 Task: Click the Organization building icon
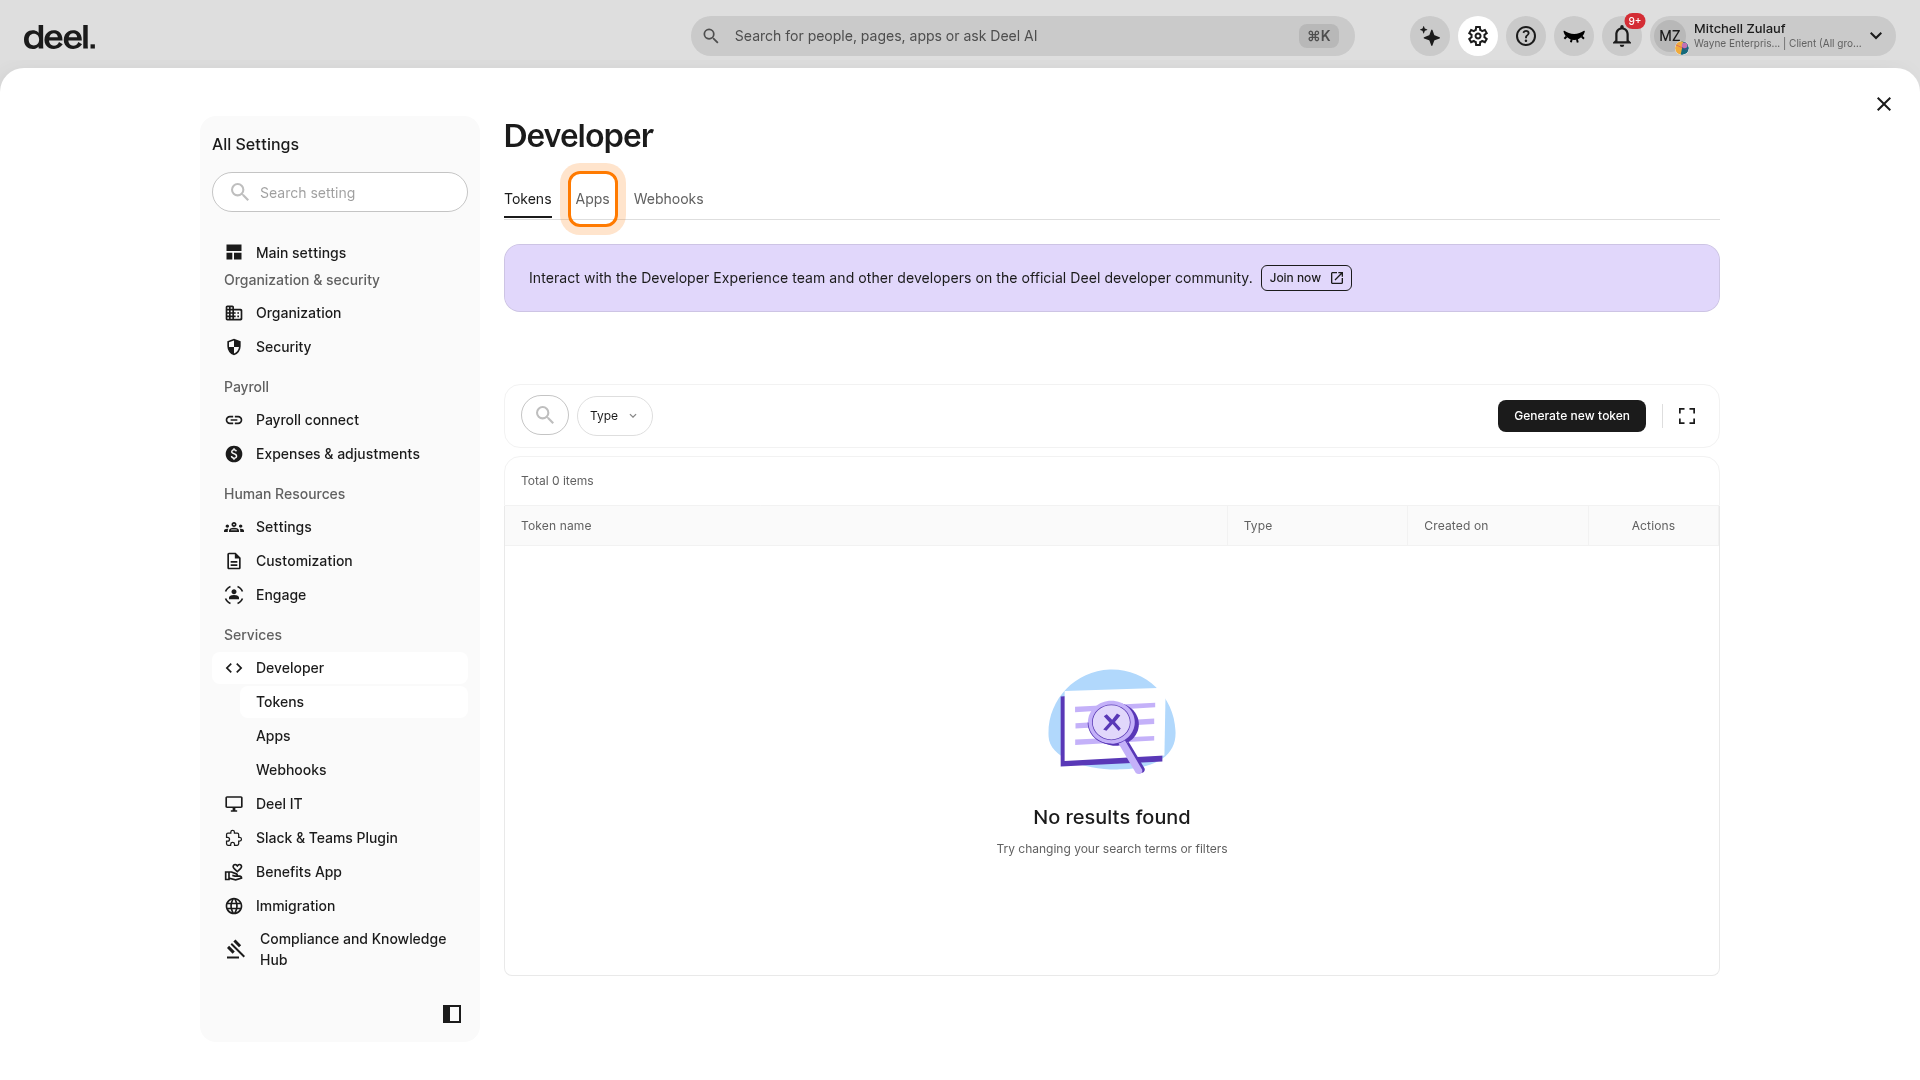point(234,313)
